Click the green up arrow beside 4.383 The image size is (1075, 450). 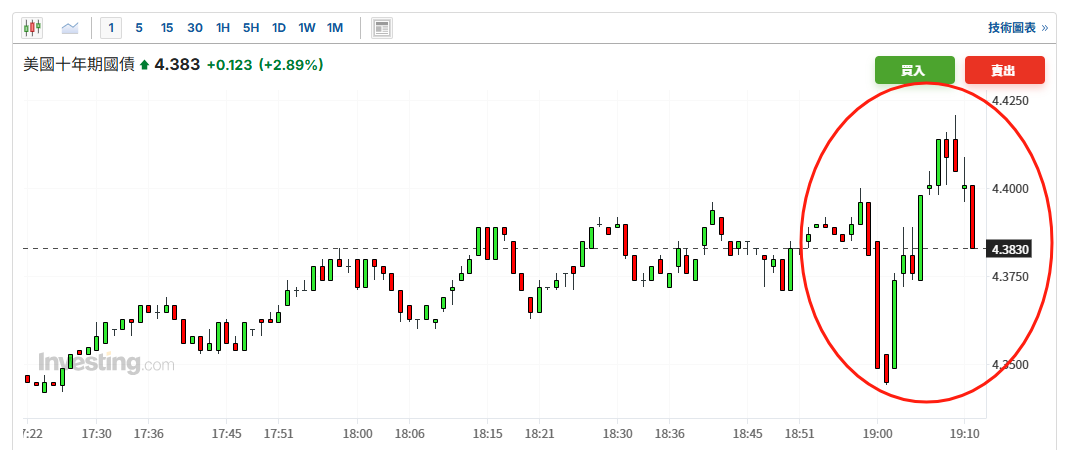pyautogui.click(x=144, y=65)
